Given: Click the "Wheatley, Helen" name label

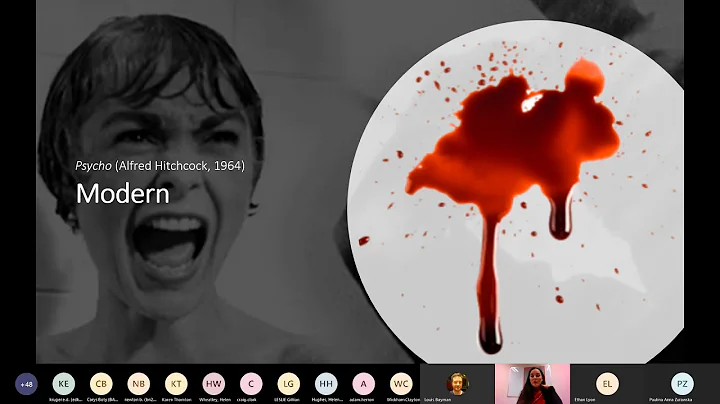Looking at the screenshot, I should 215,400.
